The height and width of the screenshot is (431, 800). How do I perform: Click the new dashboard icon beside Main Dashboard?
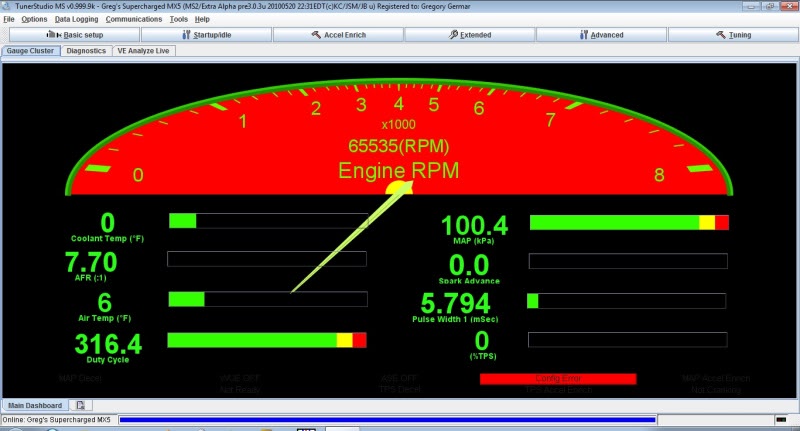81,405
